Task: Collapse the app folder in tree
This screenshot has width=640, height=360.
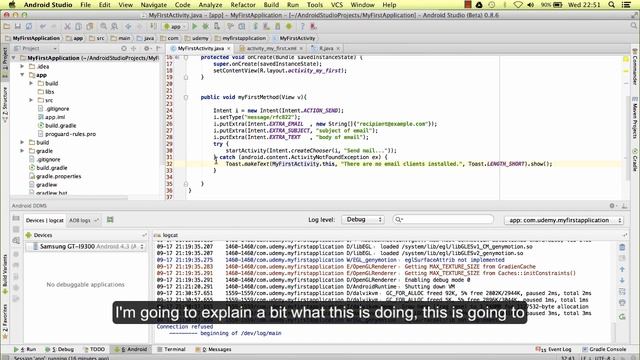Action: tap(22, 75)
